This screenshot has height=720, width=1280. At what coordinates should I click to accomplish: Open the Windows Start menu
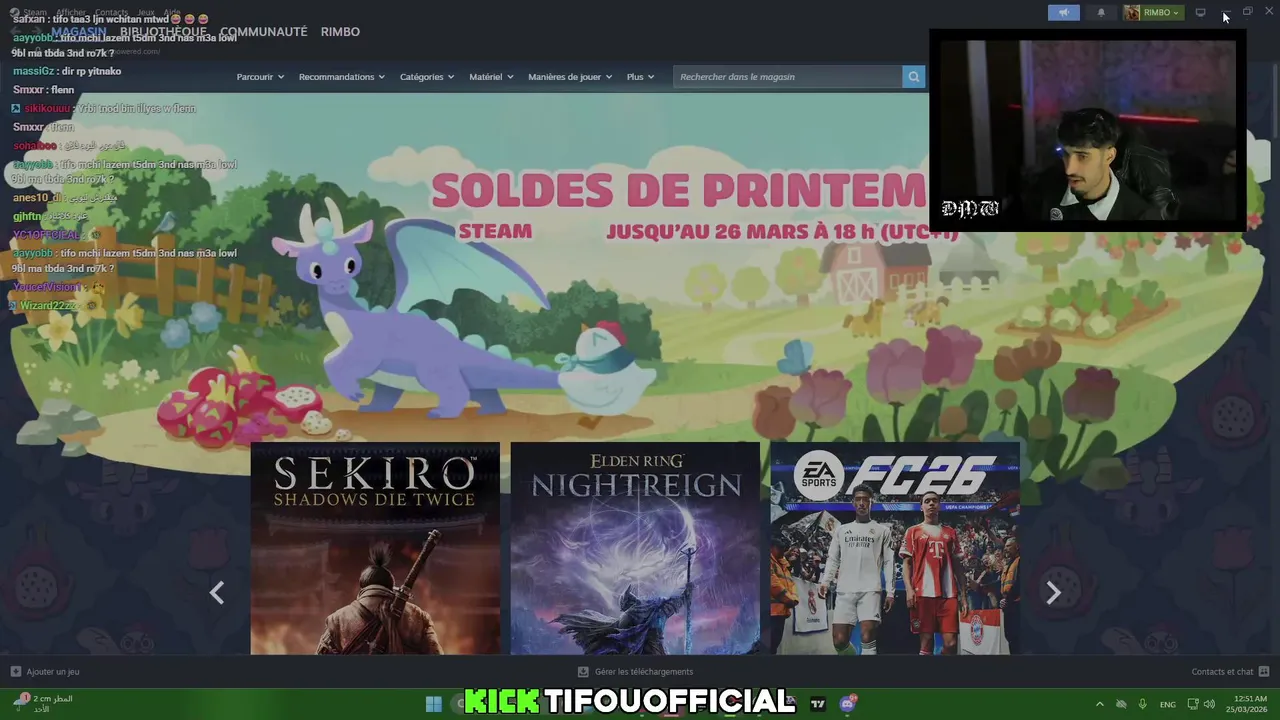click(433, 704)
